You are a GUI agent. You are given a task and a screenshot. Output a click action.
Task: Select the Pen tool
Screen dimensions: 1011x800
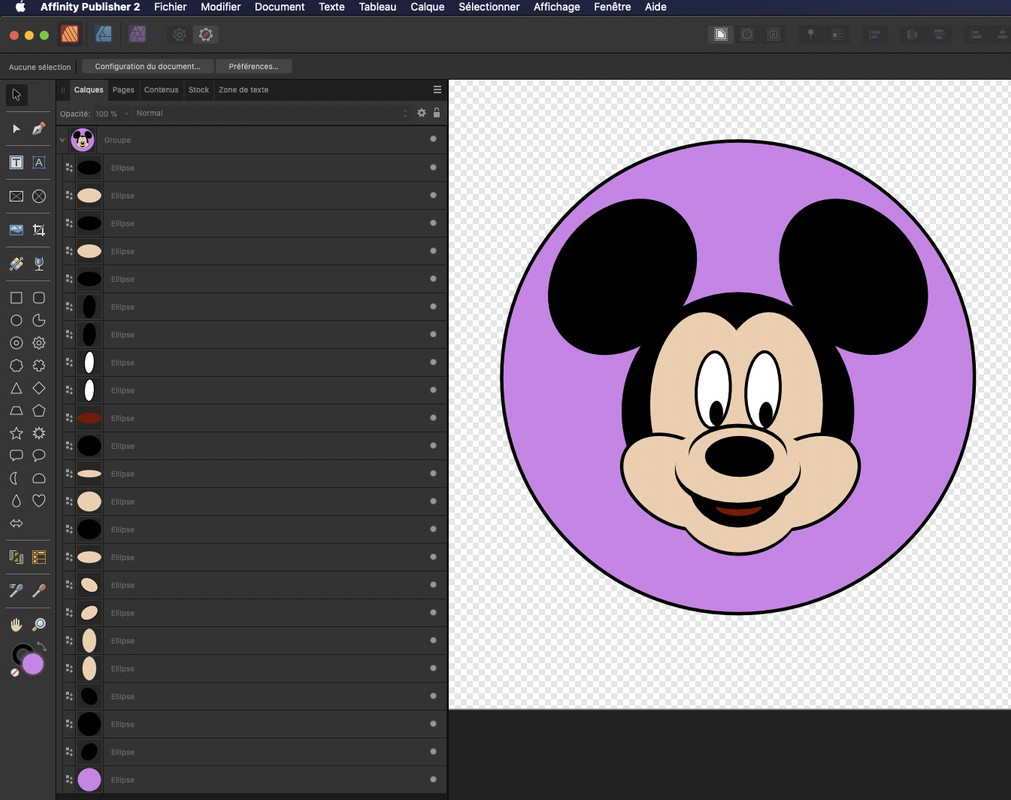pyautogui.click(x=39, y=129)
